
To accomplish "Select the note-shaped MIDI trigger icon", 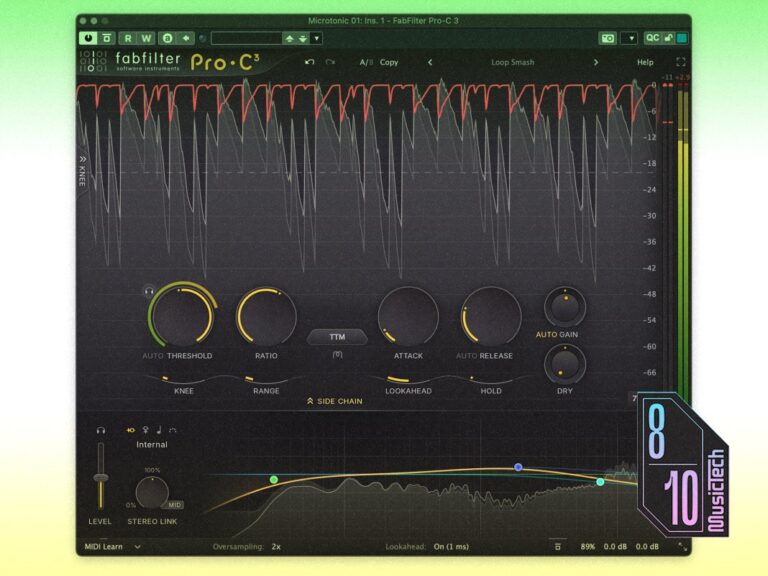I will [159, 430].
